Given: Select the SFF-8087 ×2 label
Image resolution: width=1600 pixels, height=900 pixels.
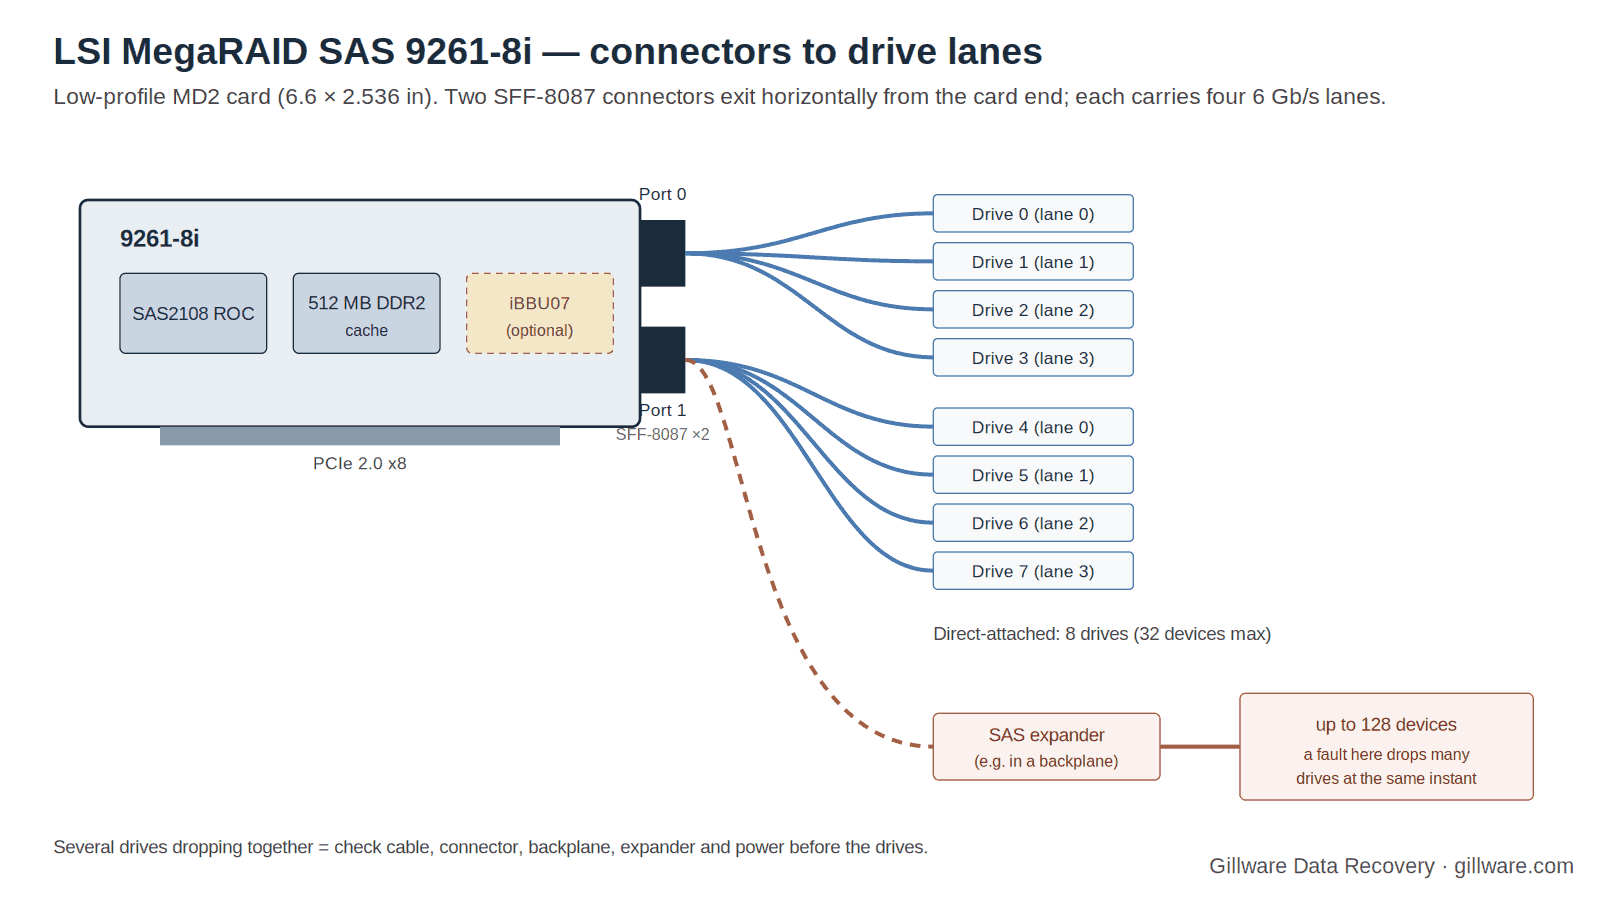Looking at the screenshot, I should (x=662, y=434).
